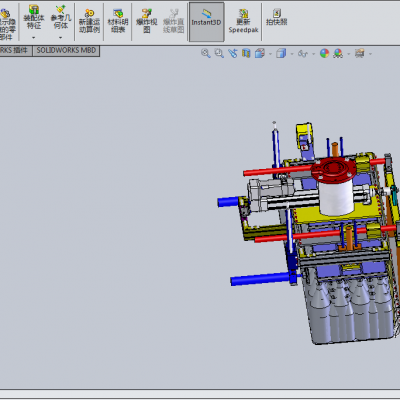Click the red flange on the 3D model
Screen dimensions: 400x400
point(333,170)
